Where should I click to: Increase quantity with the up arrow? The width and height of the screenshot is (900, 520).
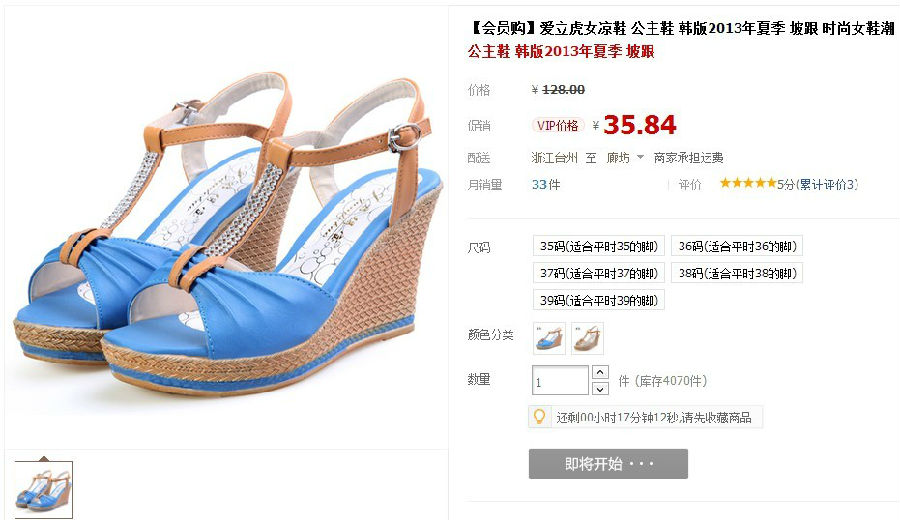coord(600,372)
